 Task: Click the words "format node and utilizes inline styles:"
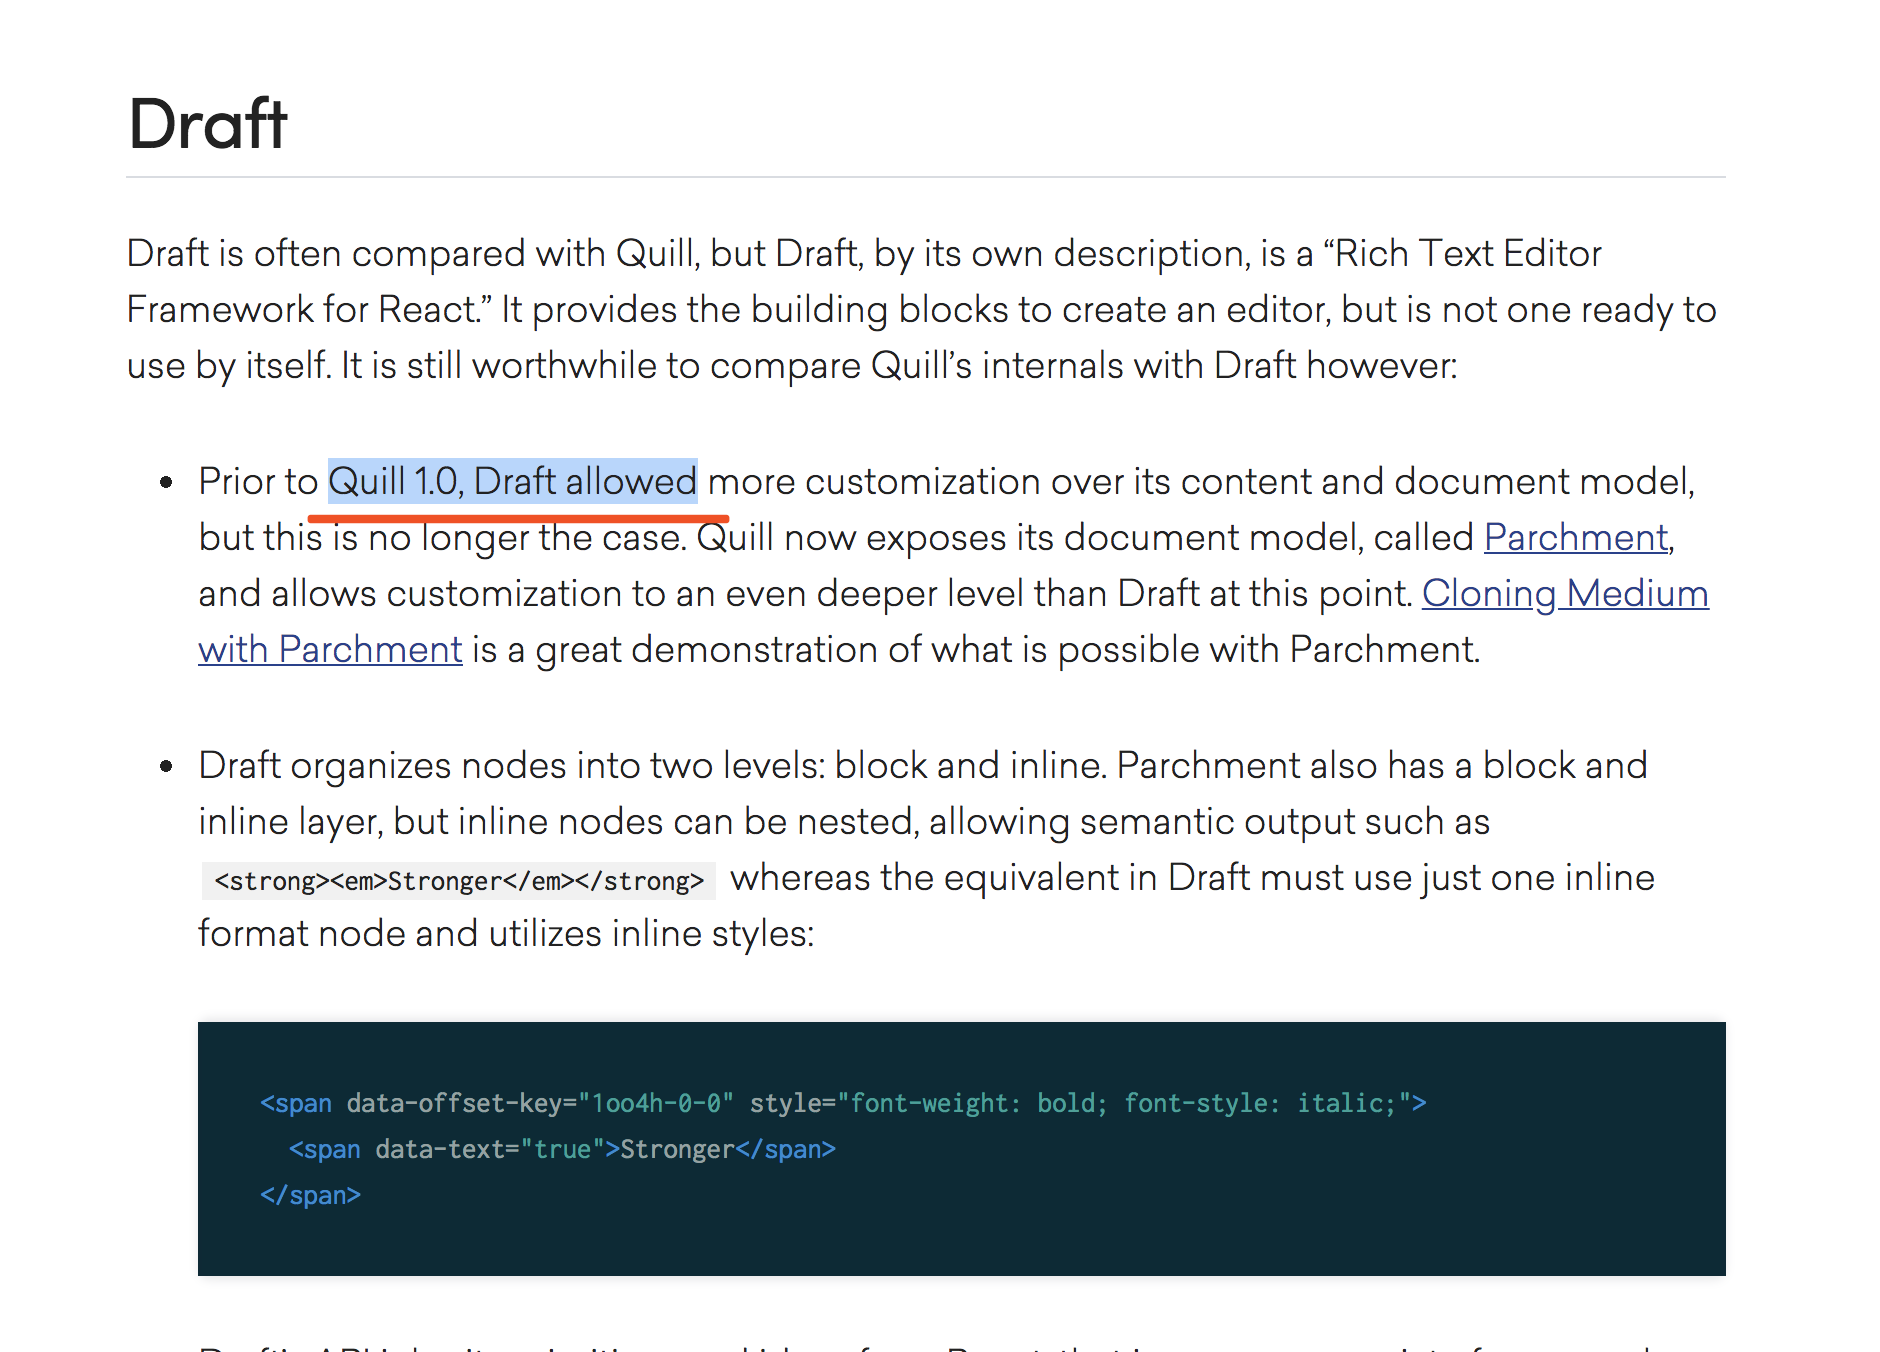coord(506,934)
